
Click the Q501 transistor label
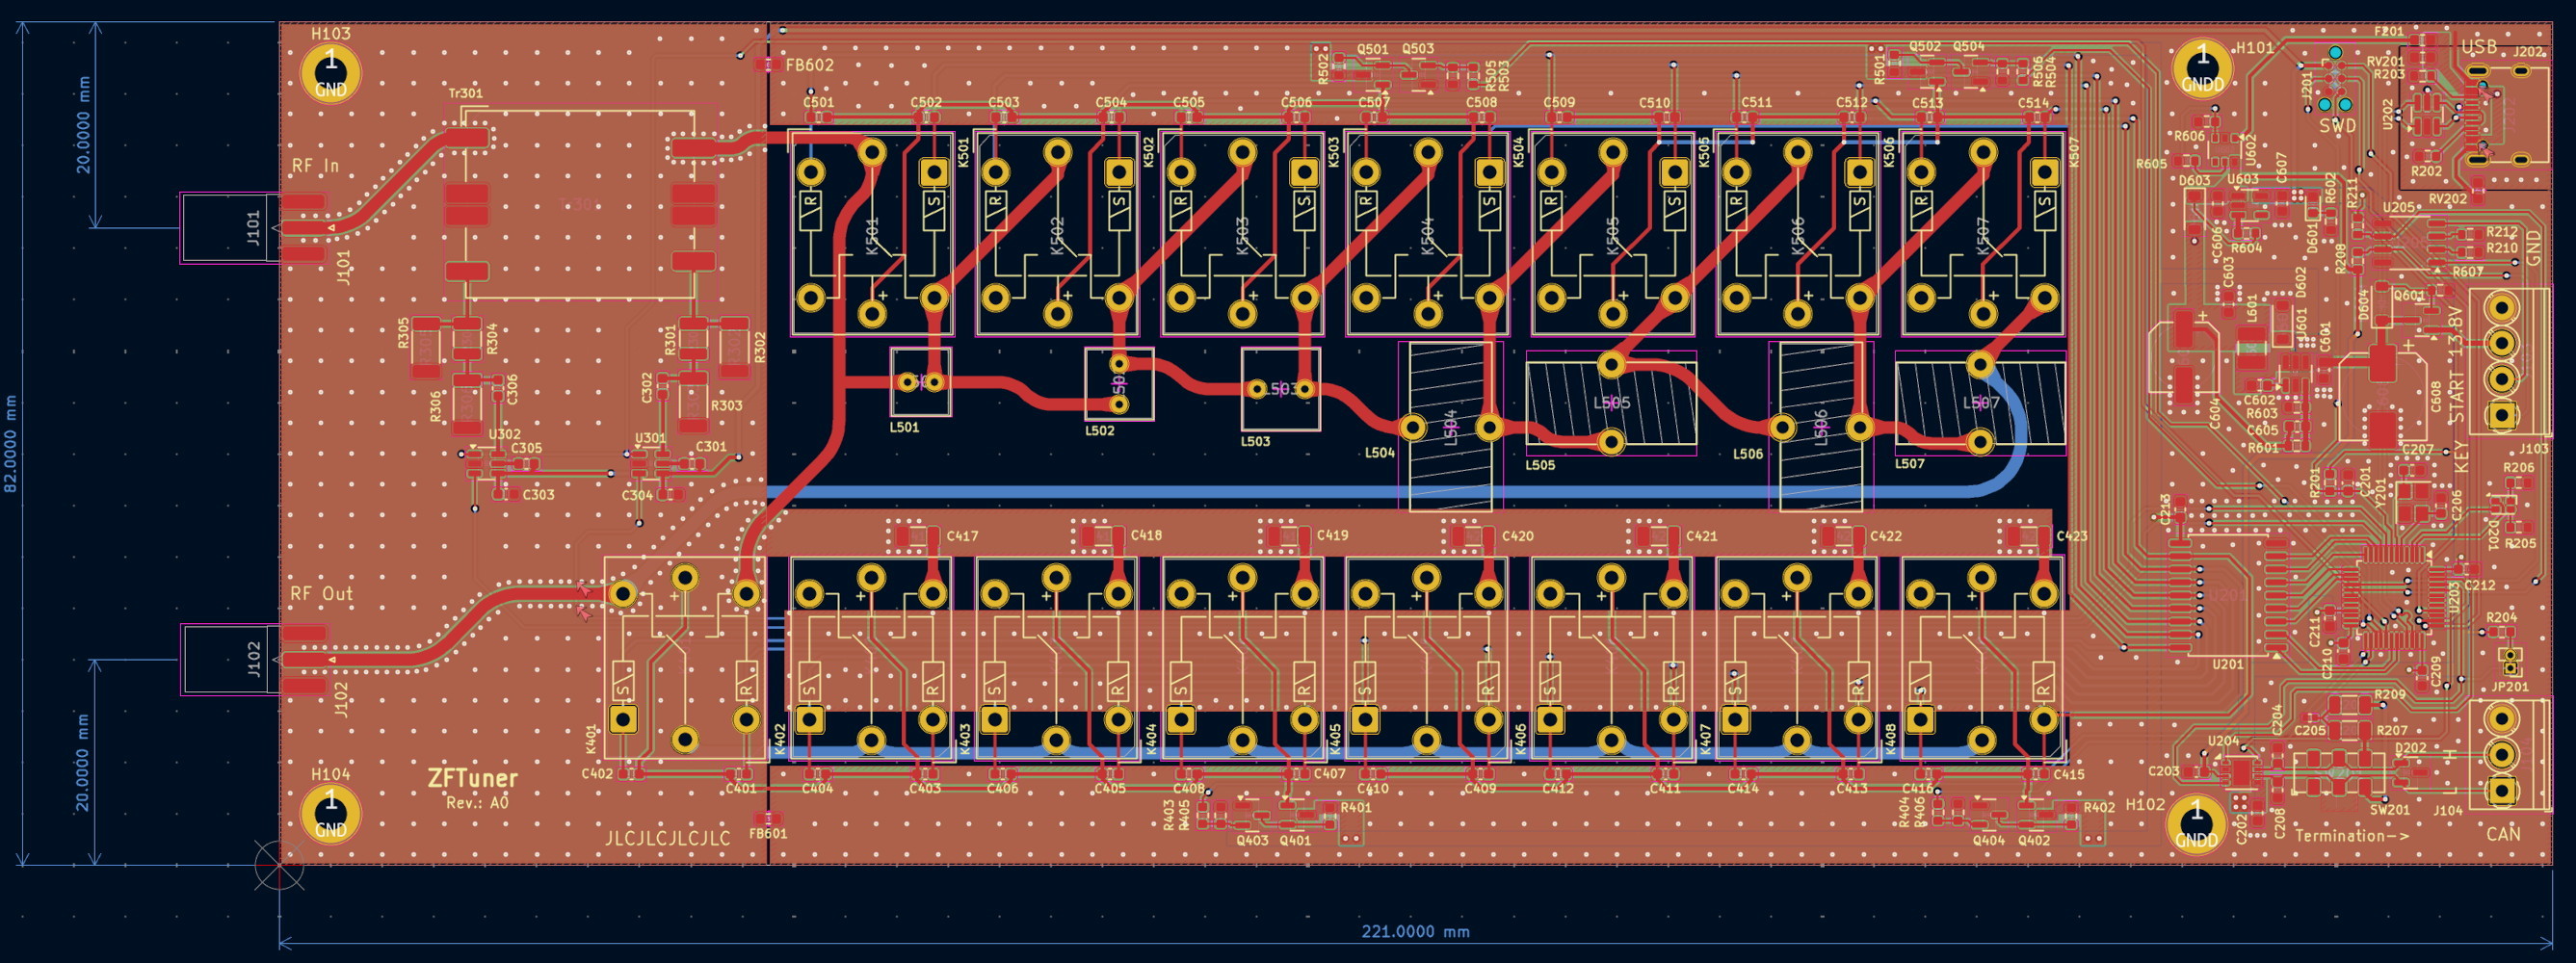tap(1372, 49)
